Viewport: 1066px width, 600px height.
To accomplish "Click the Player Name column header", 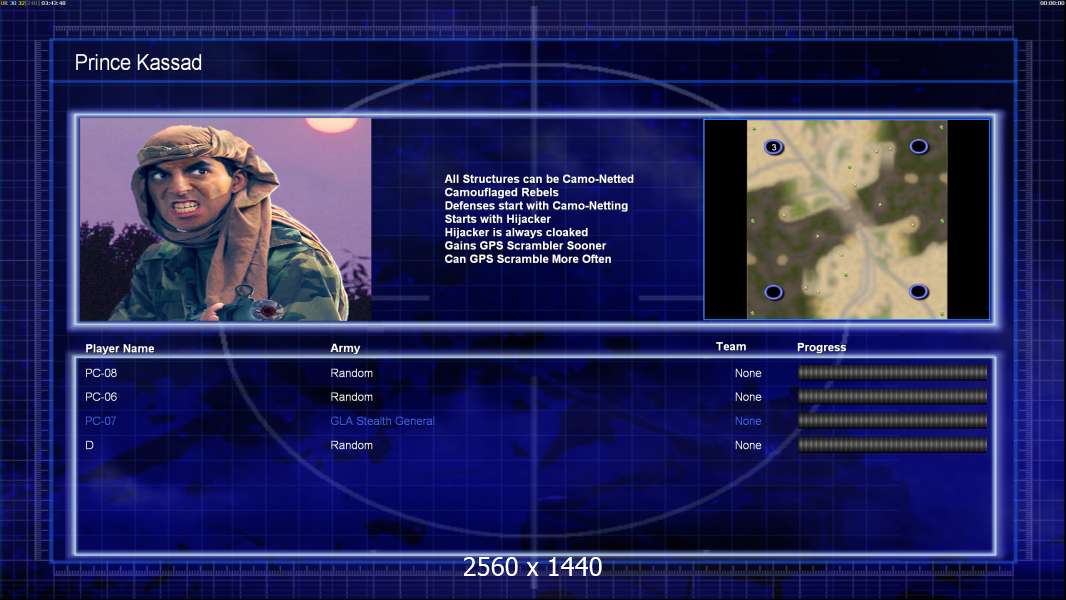I will tap(120, 349).
